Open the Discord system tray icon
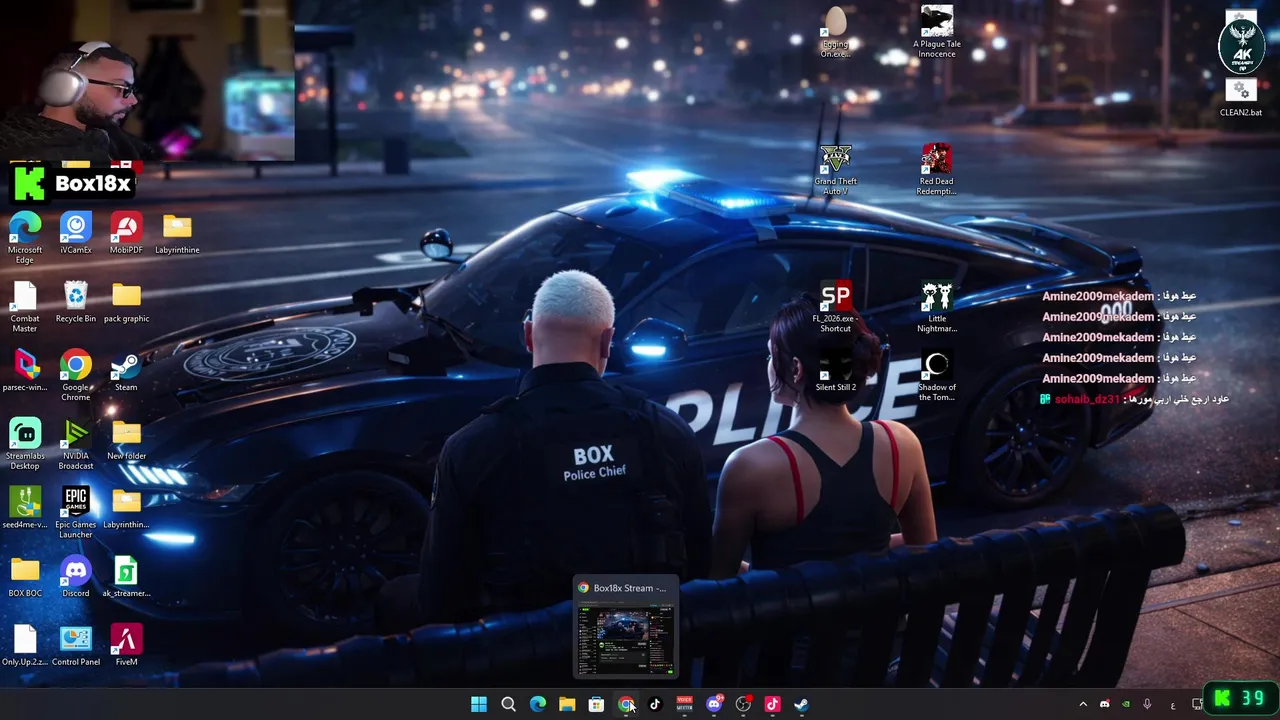1280x720 pixels. tap(1104, 704)
